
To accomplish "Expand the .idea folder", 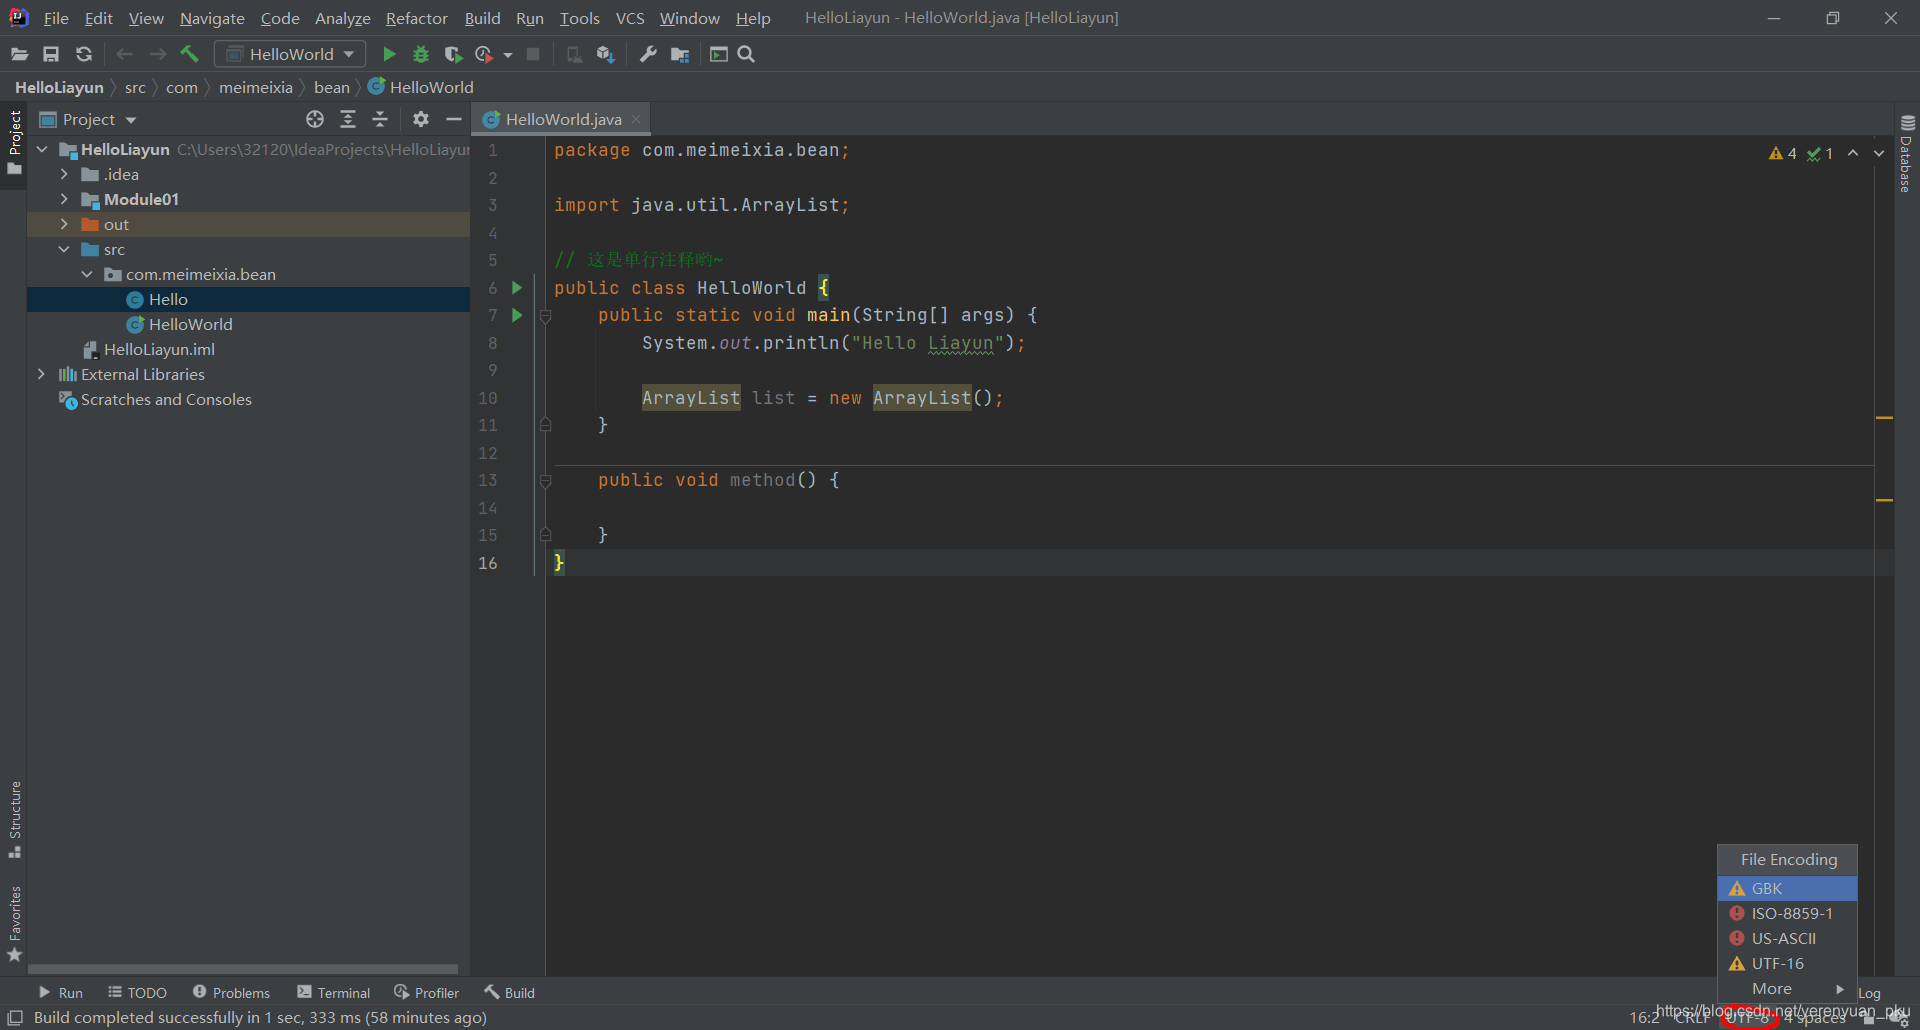I will point(64,174).
